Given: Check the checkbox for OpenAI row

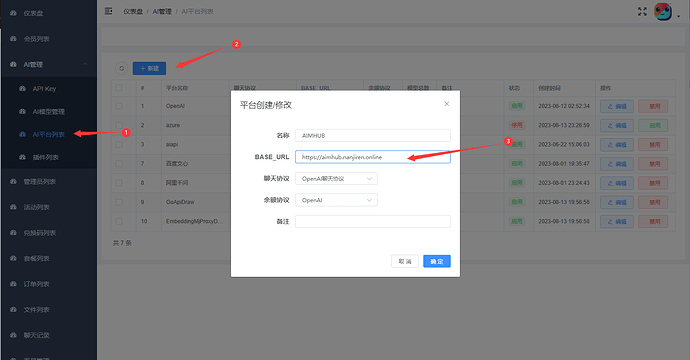Looking at the screenshot, I should click(x=119, y=106).
